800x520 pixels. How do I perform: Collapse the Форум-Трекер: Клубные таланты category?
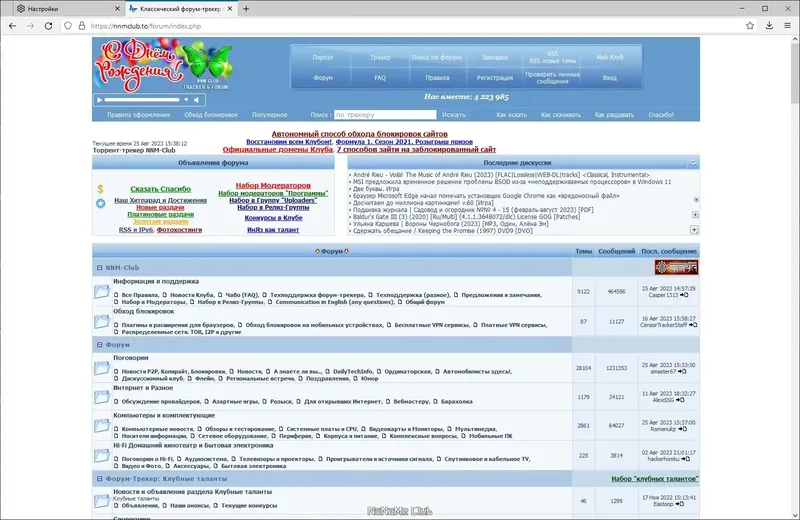(99, 479)
